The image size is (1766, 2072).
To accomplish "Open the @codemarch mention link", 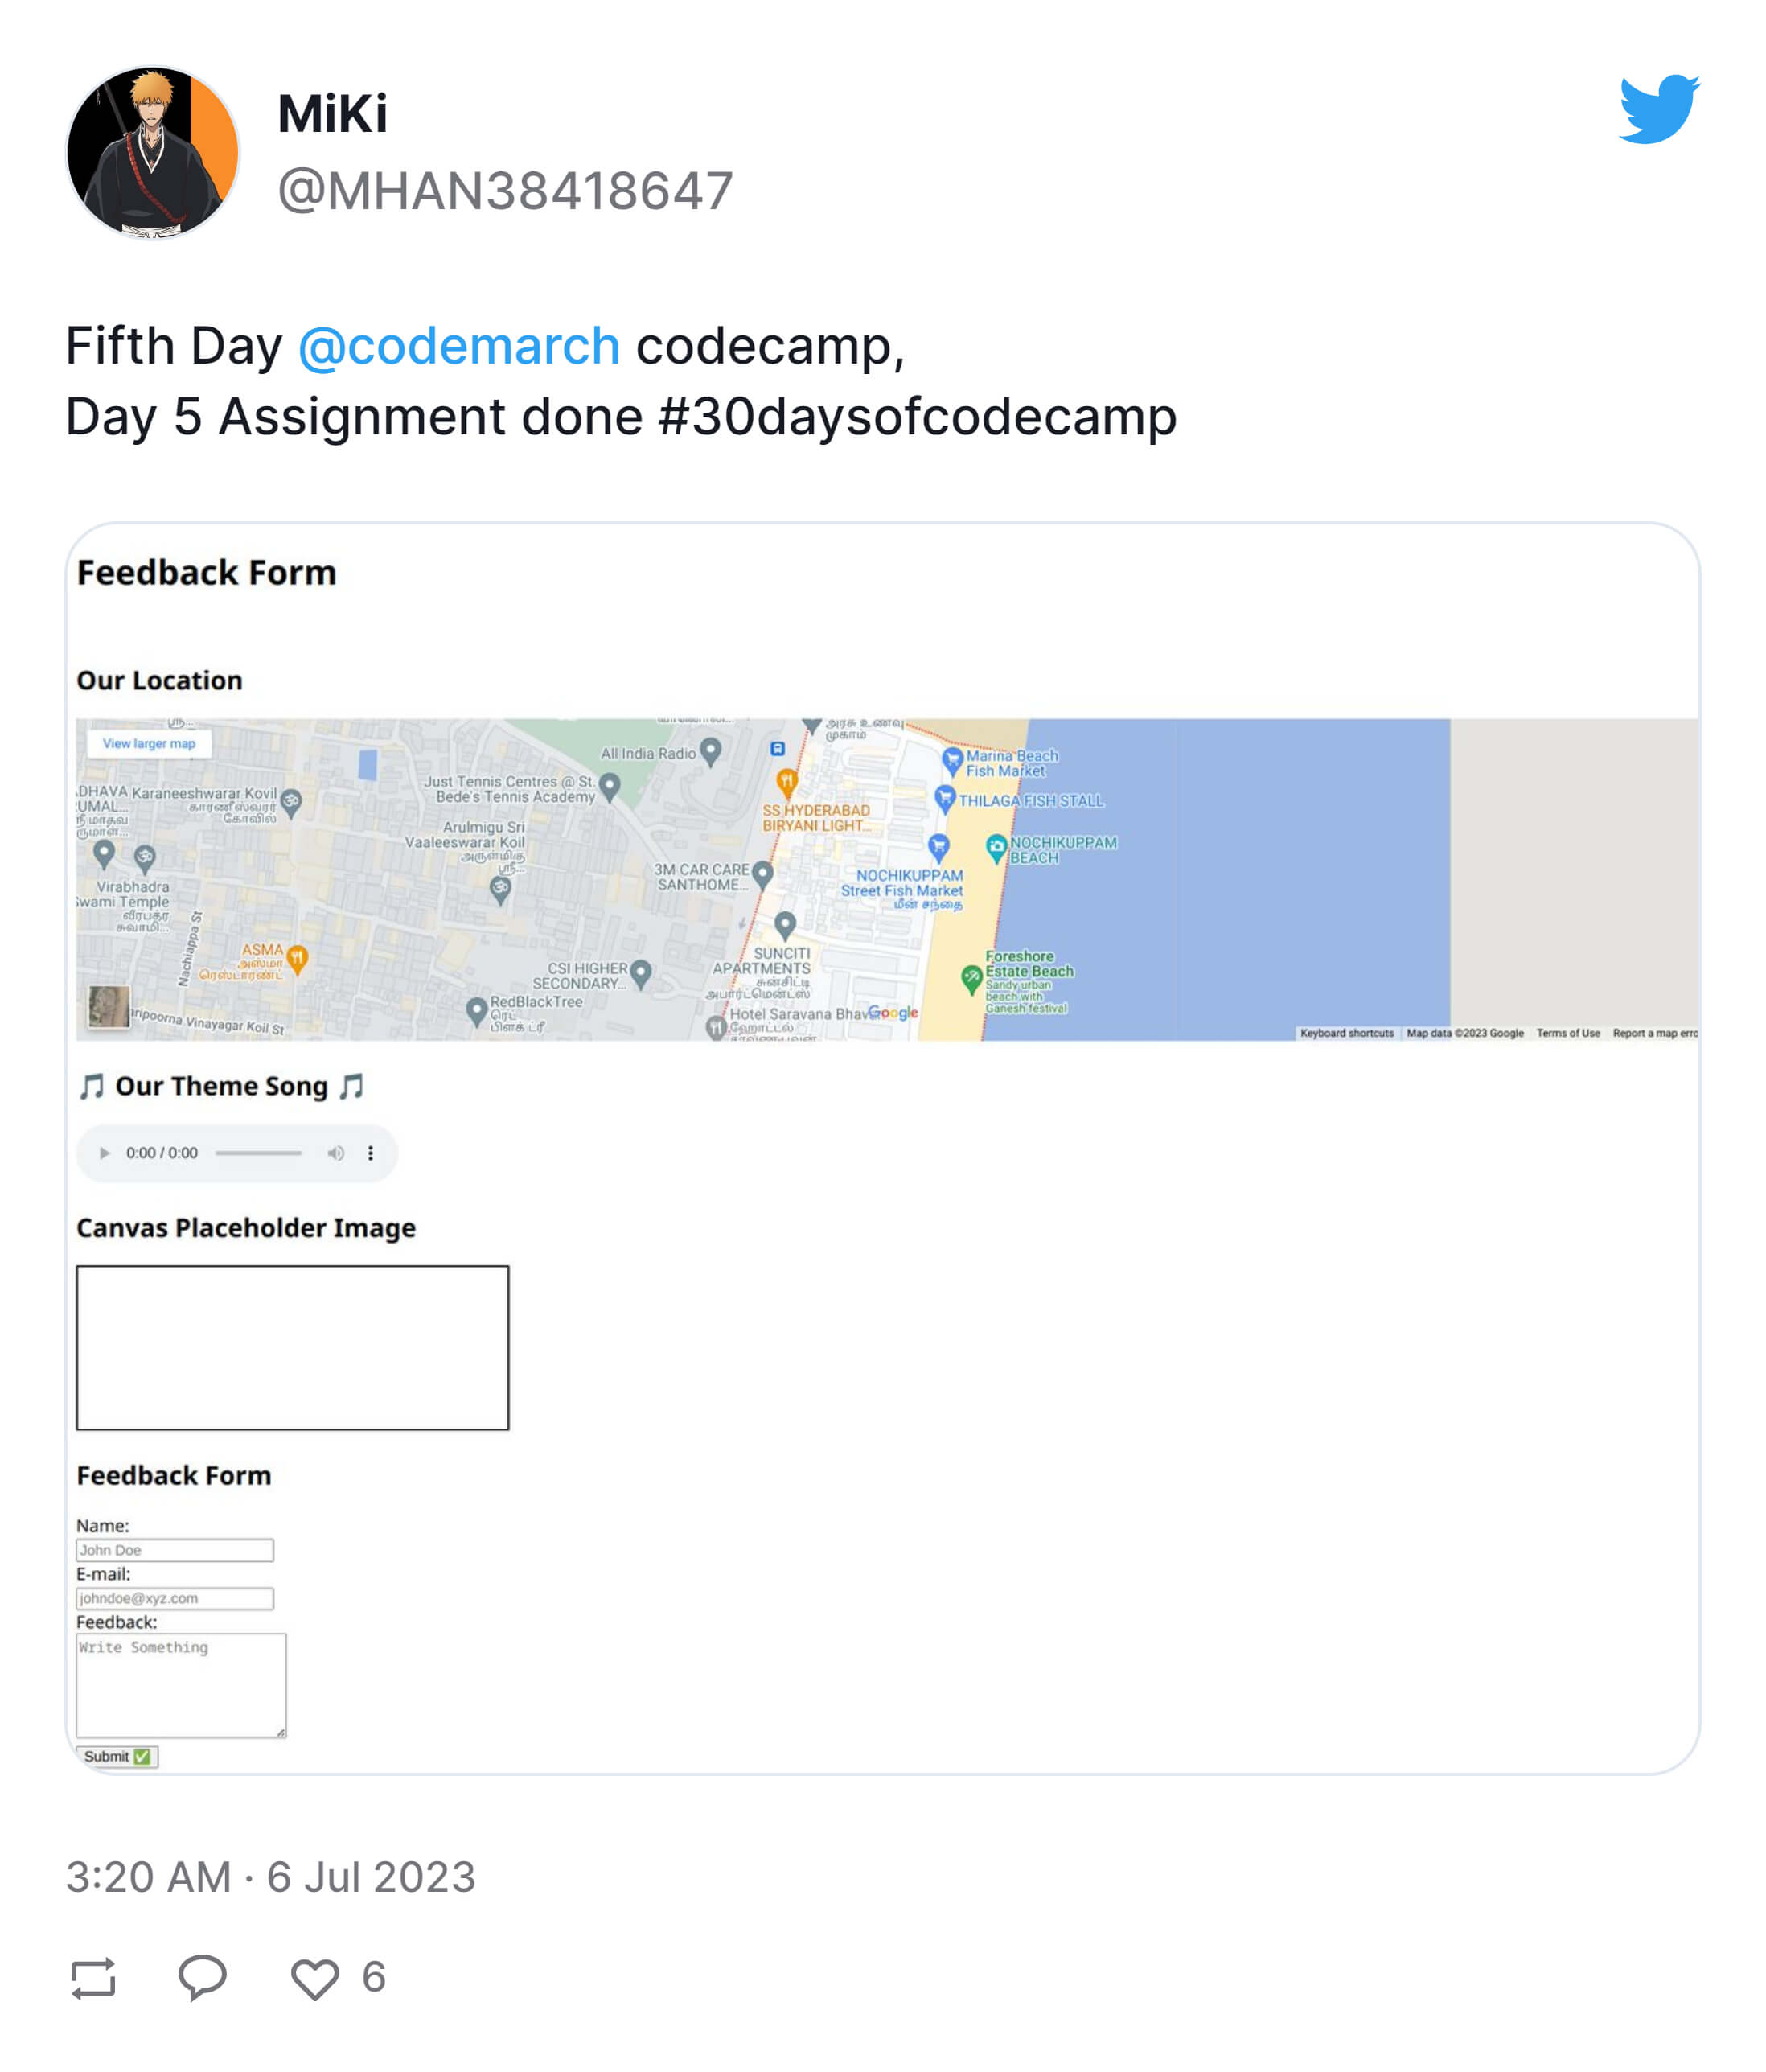I will [x=459, y=346].
